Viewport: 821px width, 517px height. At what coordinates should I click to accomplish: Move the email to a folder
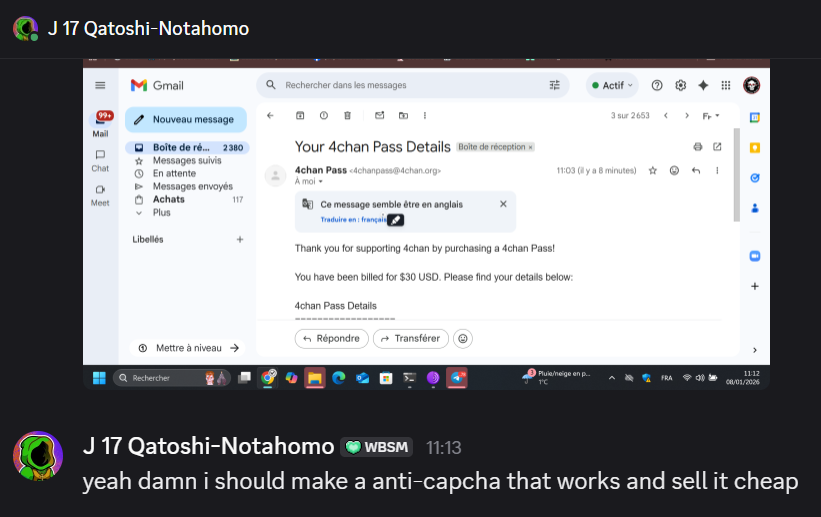[403, 115]
